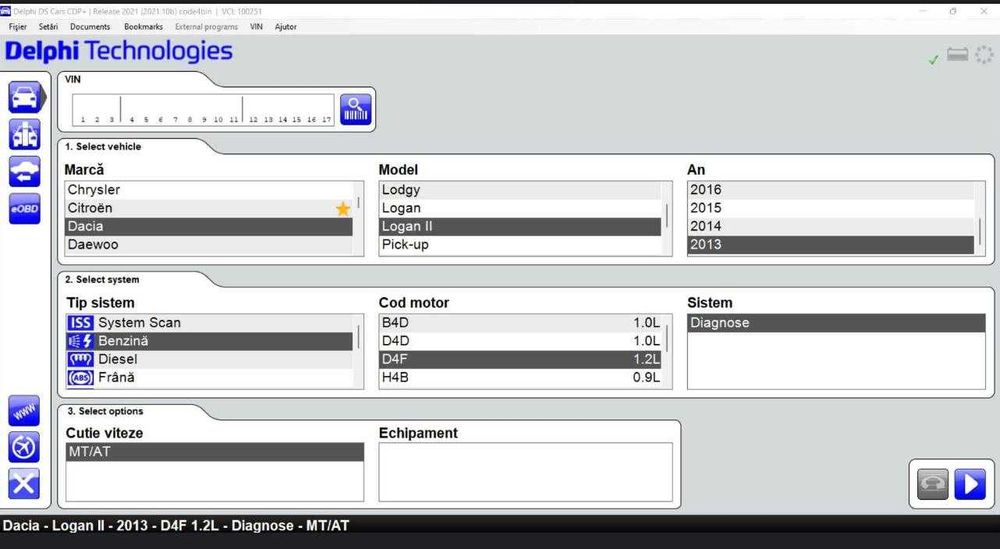Select year 2013 in the An list
Image resolution: width=1000 pixels, height=549 pixels.
pos(830,245)
